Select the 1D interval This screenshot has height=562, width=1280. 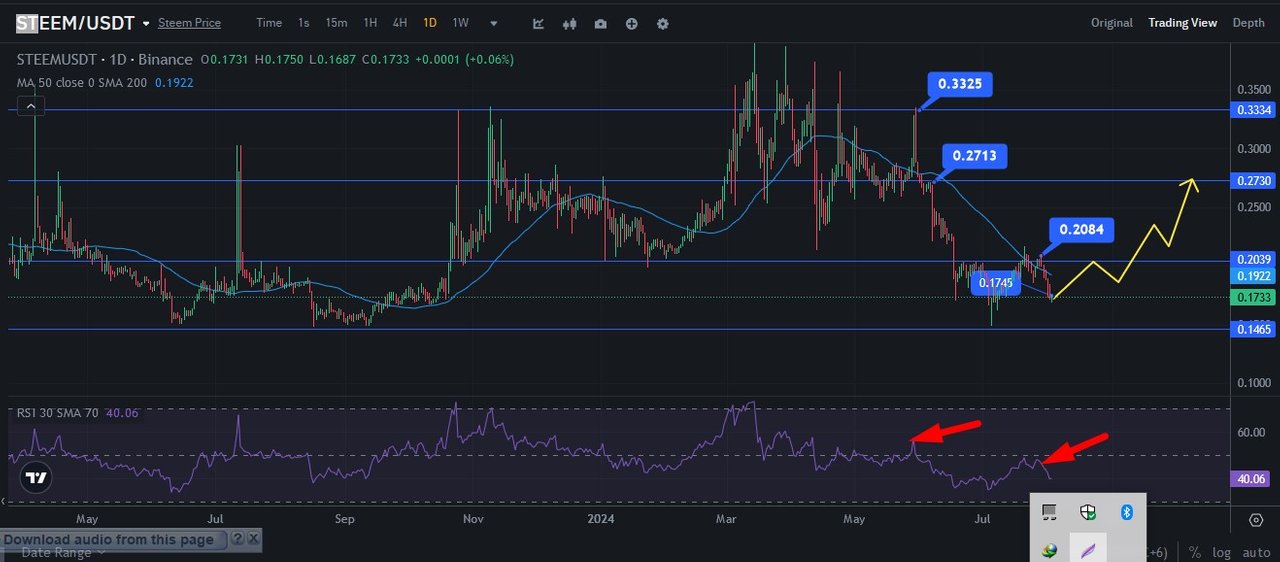[430, 23]
